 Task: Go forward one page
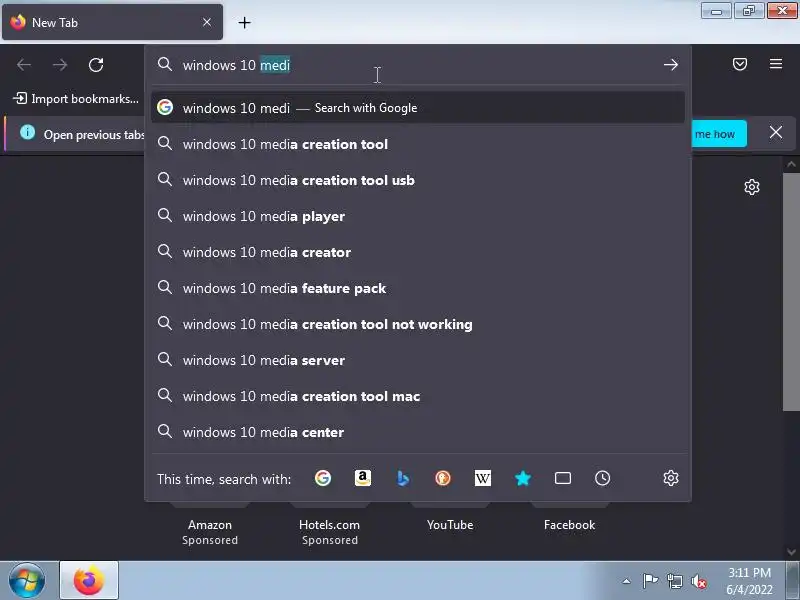point(60,65)
